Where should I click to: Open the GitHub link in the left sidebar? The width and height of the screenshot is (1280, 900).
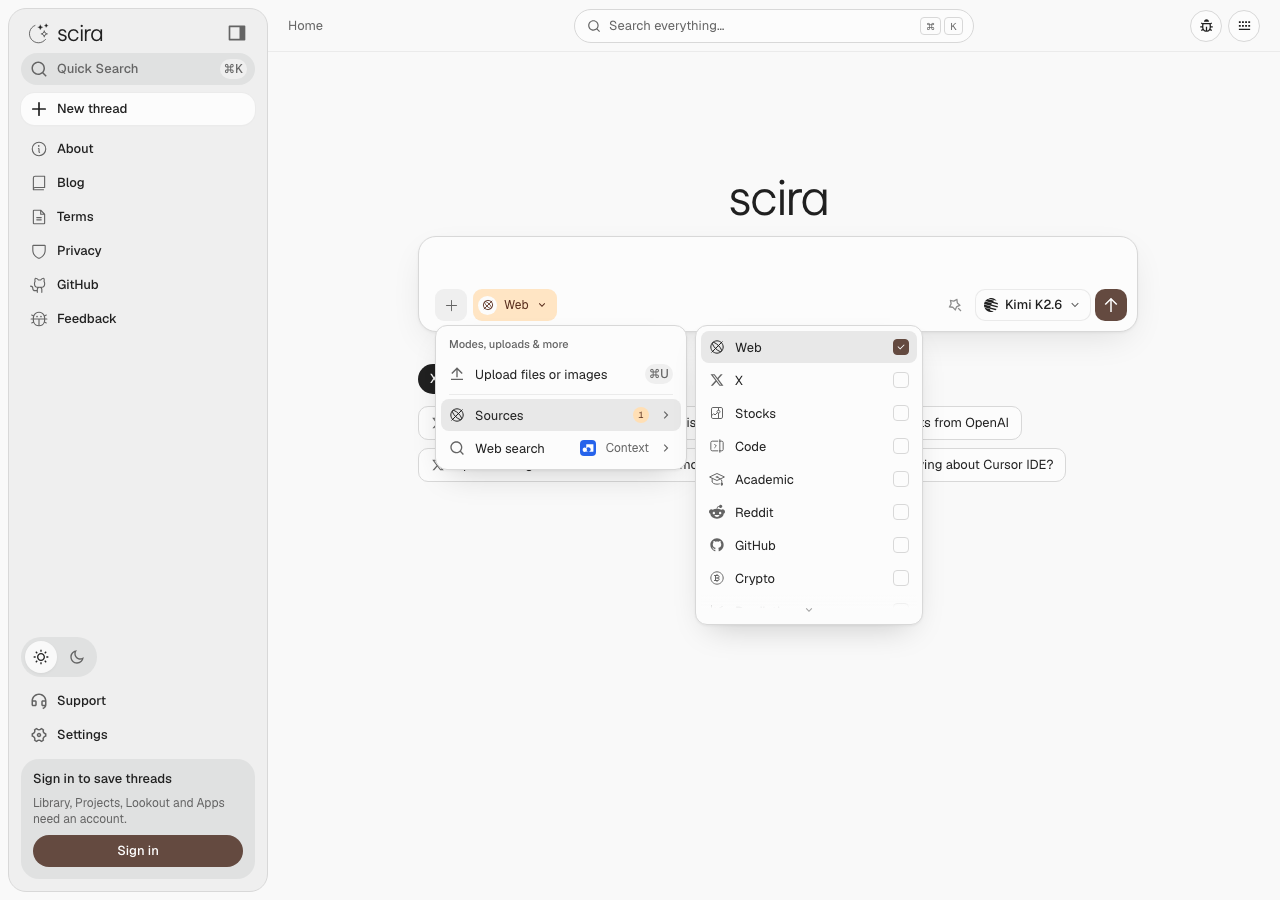click(138, 285)
